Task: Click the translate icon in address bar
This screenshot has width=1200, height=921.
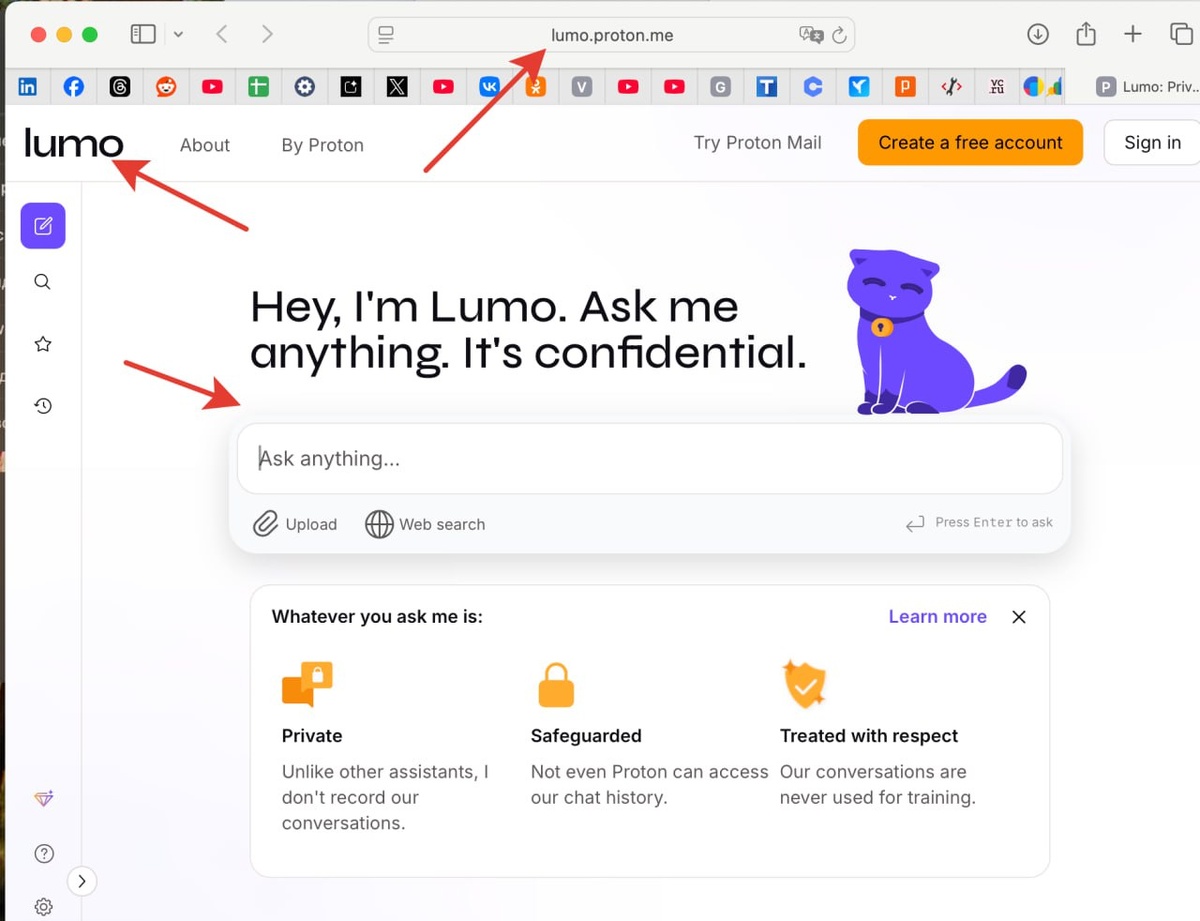Action: pyautogui.click(x=811, y=35)
